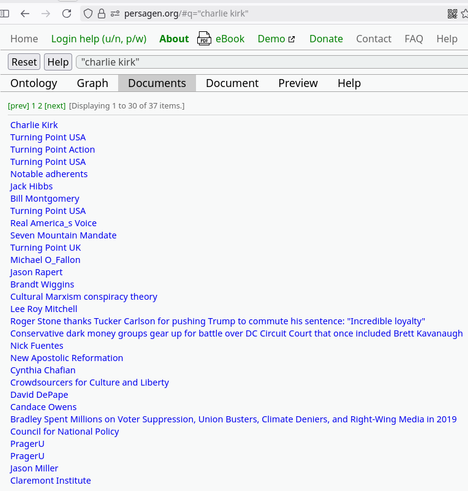This screenshot has height=491, width=468.
Task: Click the [prev] pagination link
Action: (18, 106)
